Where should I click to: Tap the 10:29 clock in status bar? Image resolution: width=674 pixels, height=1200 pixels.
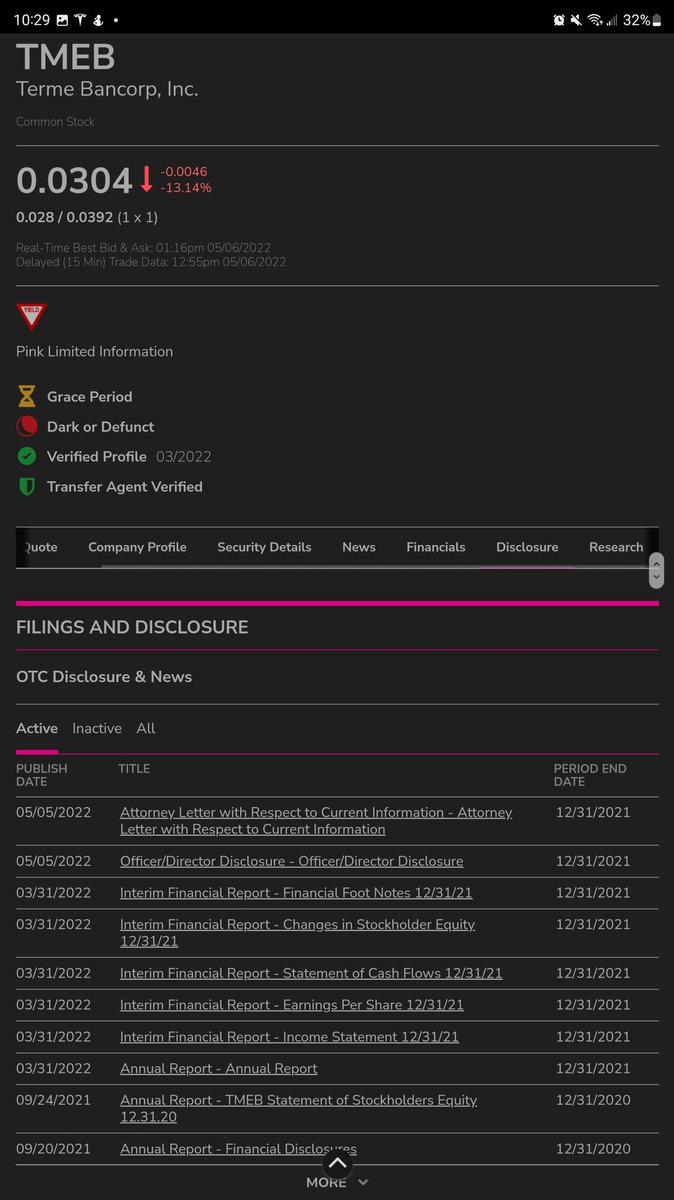pyautogui.click(x=31, y=20)
